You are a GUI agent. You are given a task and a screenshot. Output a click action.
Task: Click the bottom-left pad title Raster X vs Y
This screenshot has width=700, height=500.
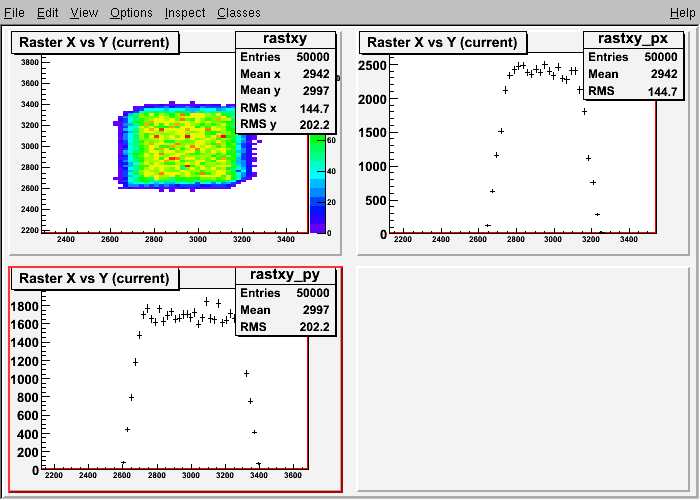coord(95,279)
